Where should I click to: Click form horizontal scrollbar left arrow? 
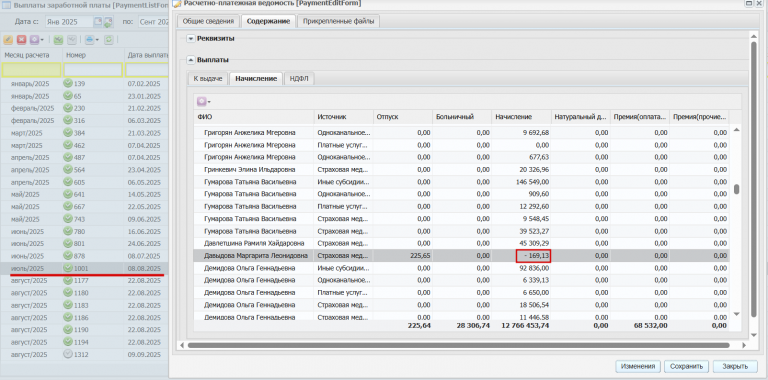pos(182,345)
